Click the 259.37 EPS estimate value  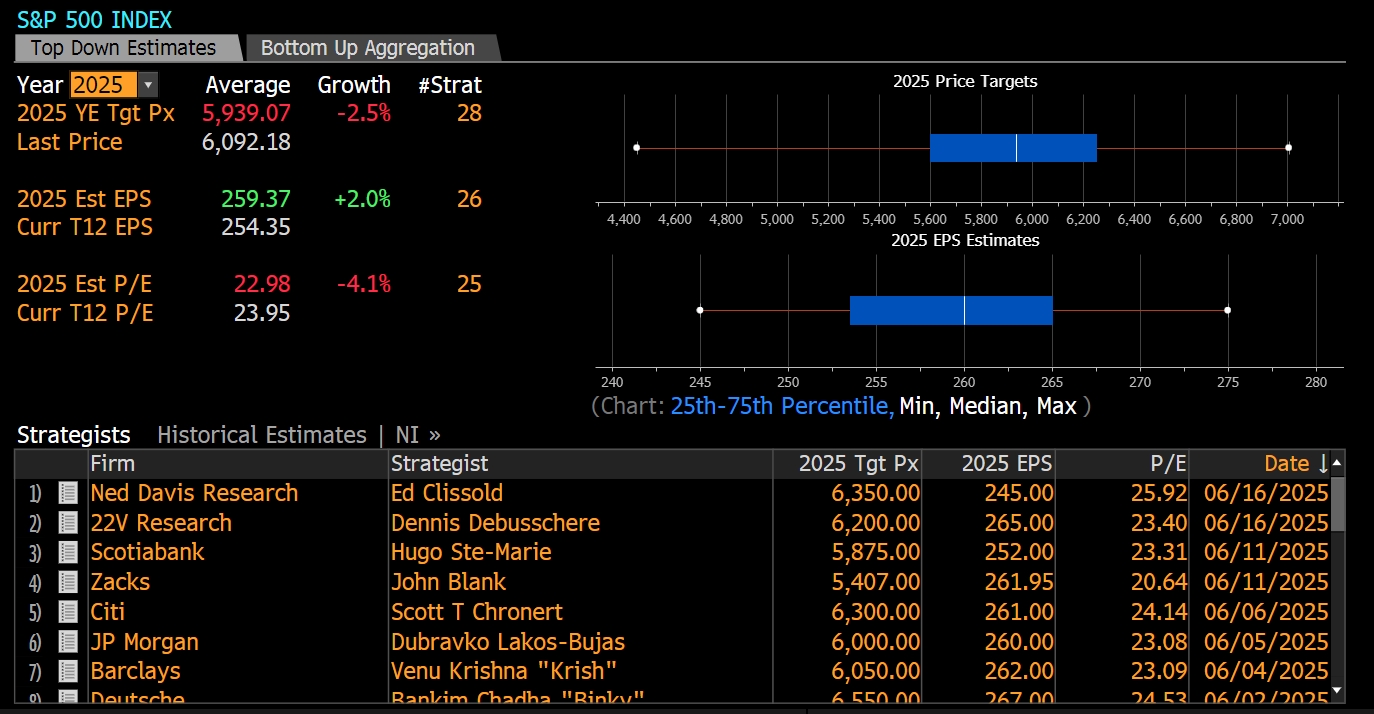click(256, 199)
